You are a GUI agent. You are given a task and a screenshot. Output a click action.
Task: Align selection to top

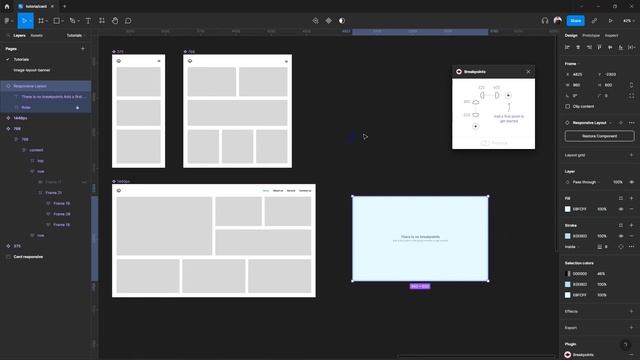tap(600, 47)
